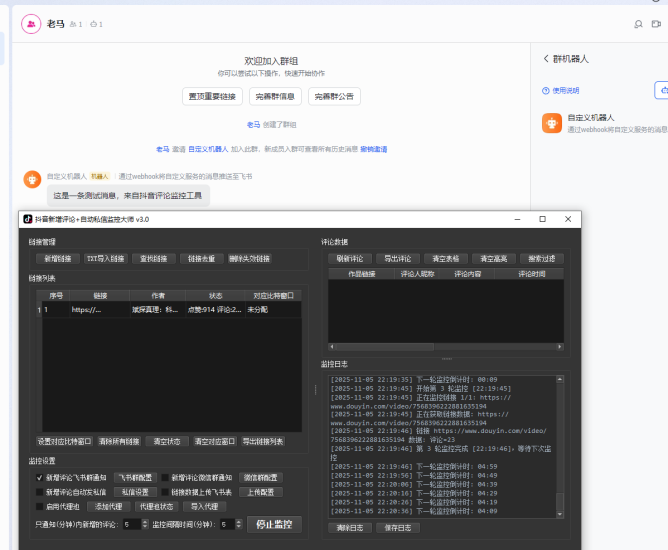
Task: Open 微信群配置 button
Action: coord(261,478)
